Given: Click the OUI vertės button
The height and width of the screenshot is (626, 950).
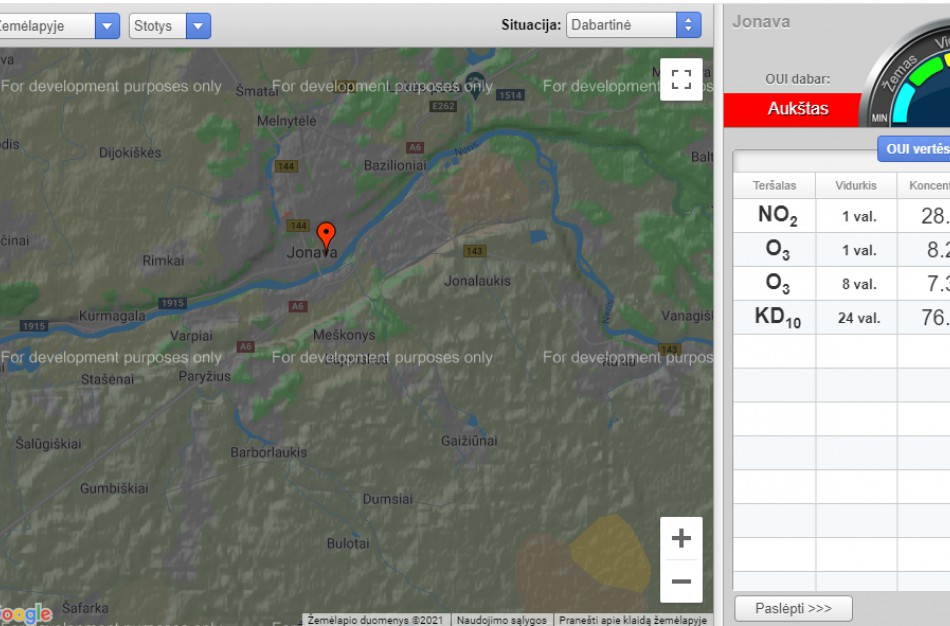Looking at the screenshot, I should point(915,149).
